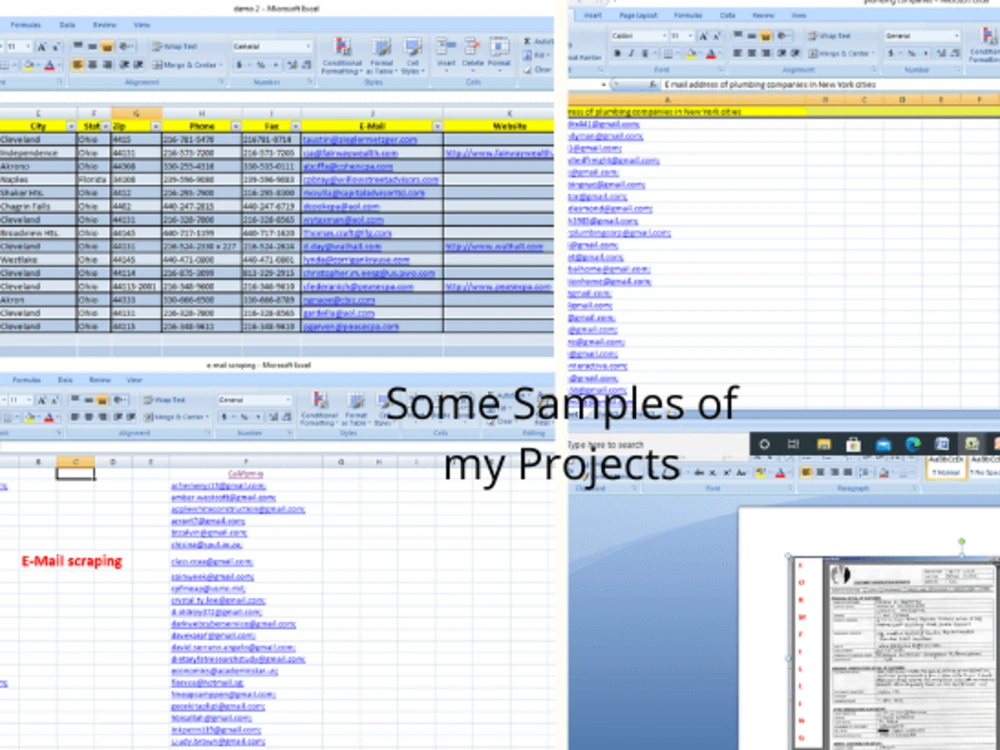The height and width of the screenshot is (750, 1000).
Task: Click Font Color swatch in plumbing companies ribbon
Action: pos(711,54)
